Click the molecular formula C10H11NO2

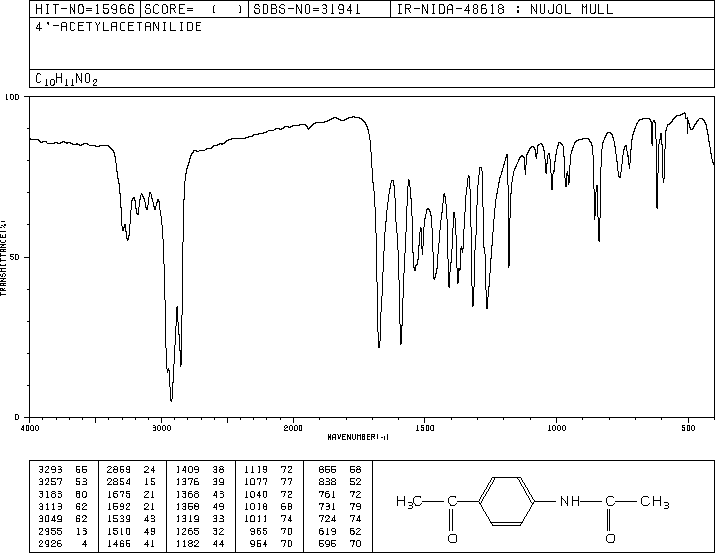(66, 79)
